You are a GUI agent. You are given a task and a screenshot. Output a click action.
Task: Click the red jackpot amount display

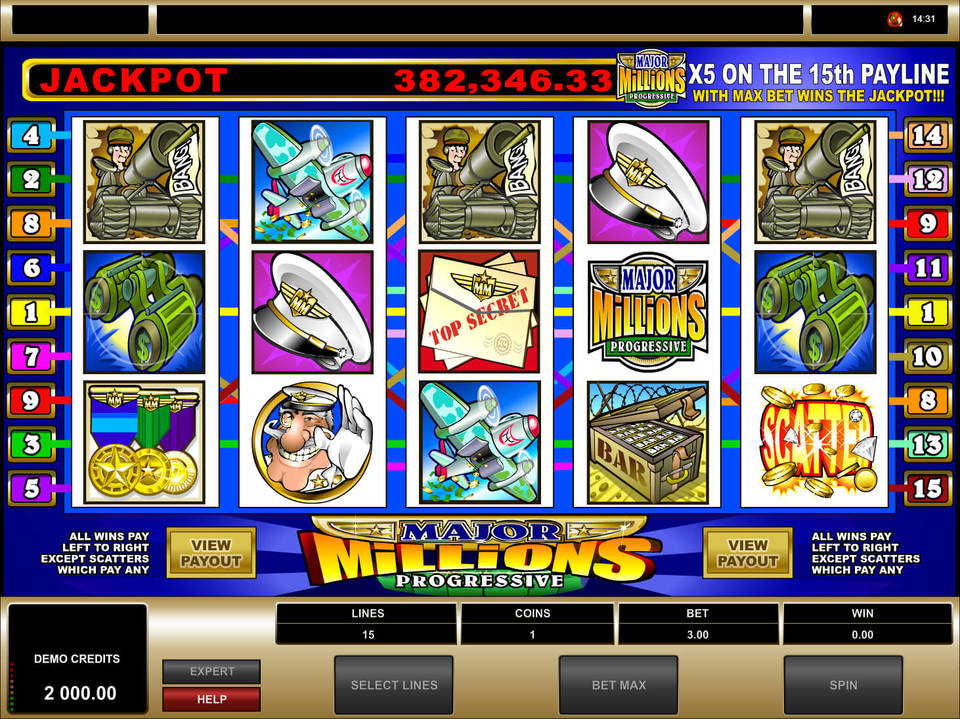(x=503, y=80)
